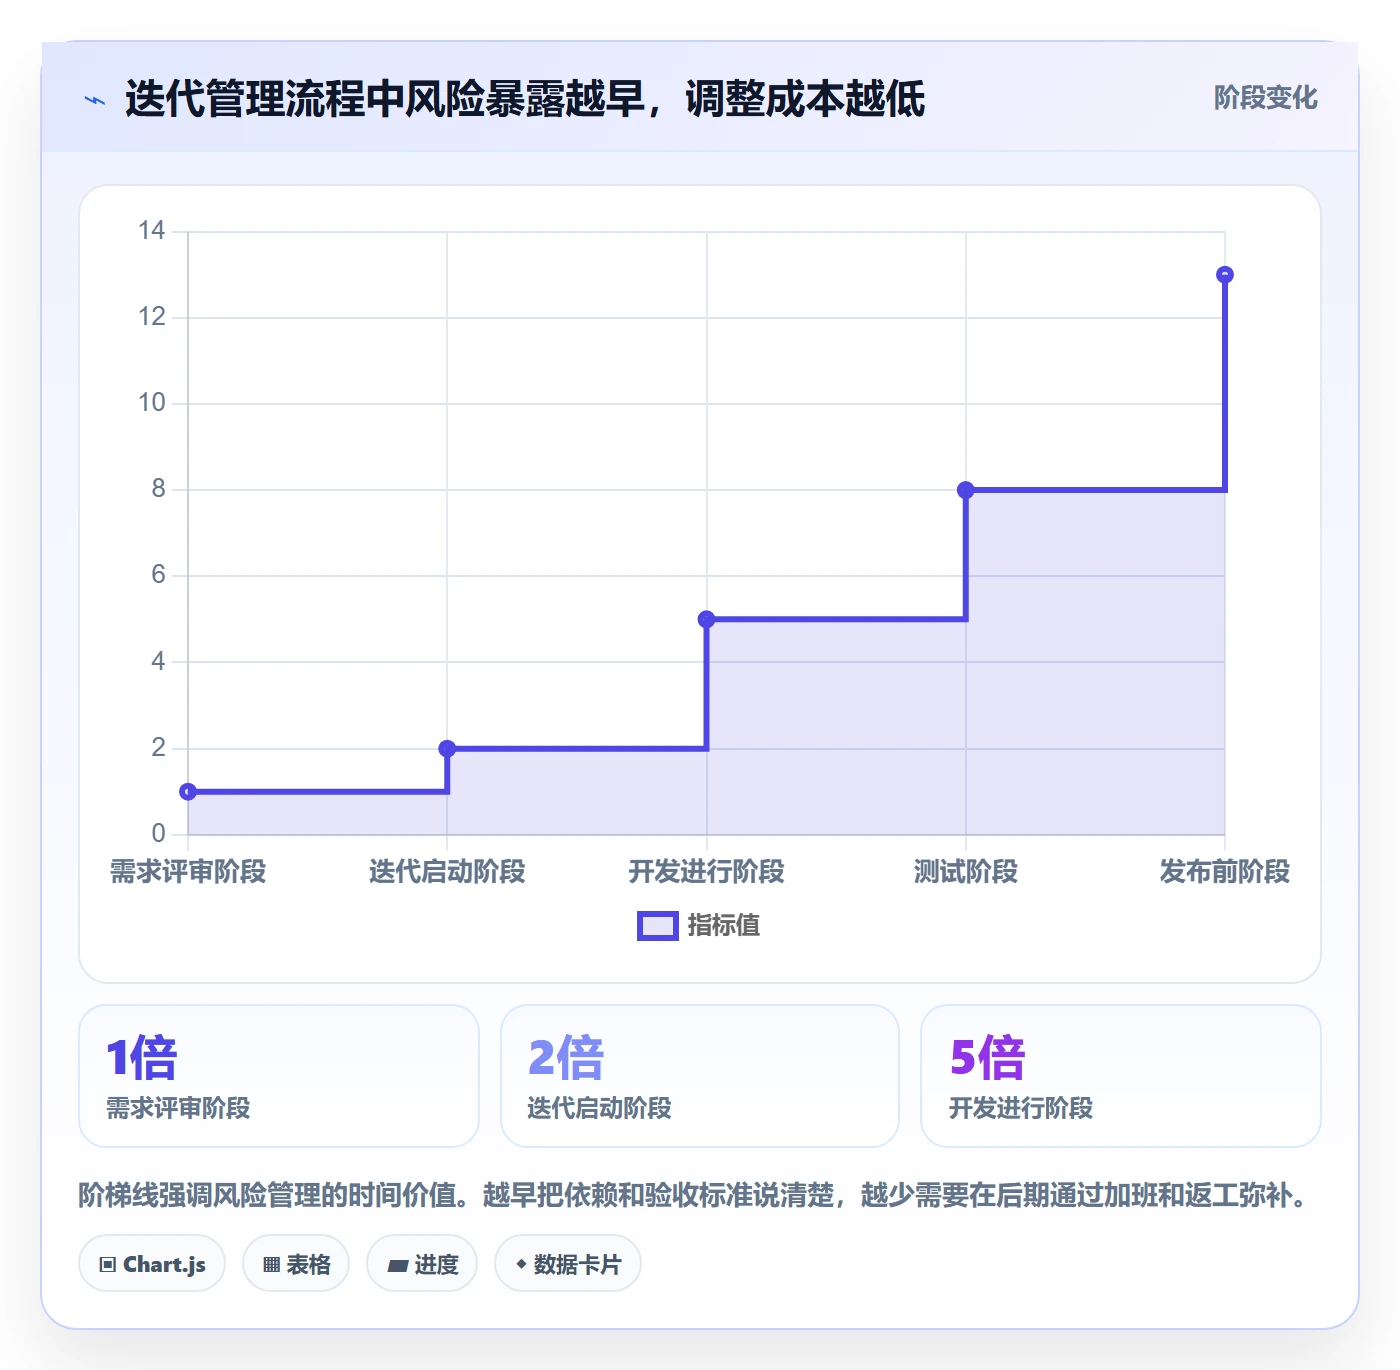
Task: Click the x-axis label 迭代启动阶段
Action: coord(447,872)
